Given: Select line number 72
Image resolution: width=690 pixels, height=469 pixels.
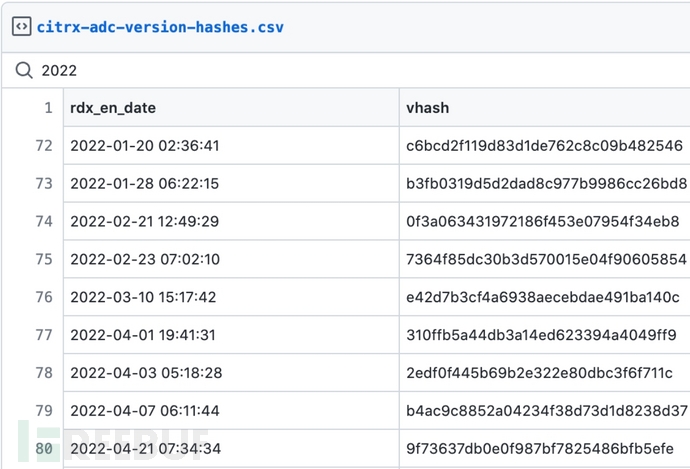Looking at the screenshot, I should [x=43, y=146].
